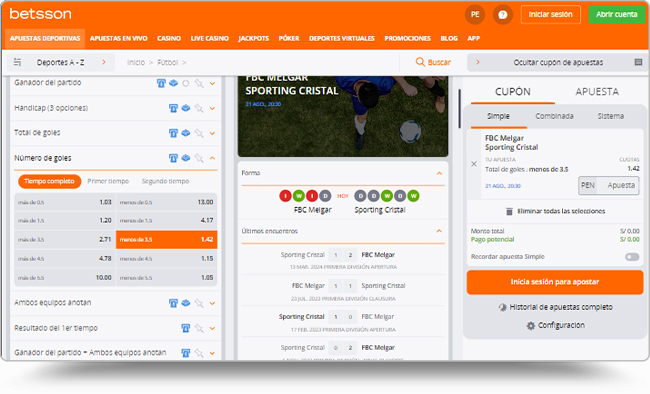Collapse the Forma section
This screenshot has width=650, height=394.
[x=439, y=173]
